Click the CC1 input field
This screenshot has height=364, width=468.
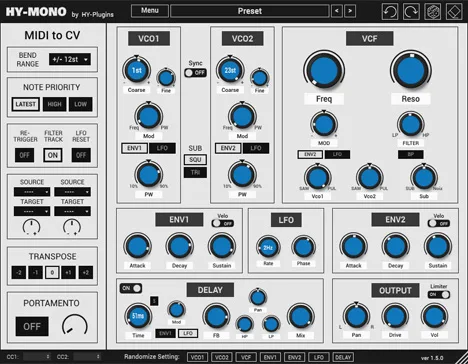click(36, 357)
